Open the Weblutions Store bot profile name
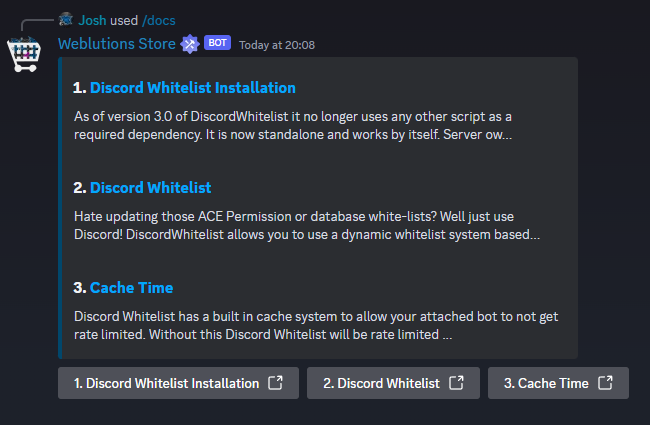650x425 pixels. pos(116,44)
